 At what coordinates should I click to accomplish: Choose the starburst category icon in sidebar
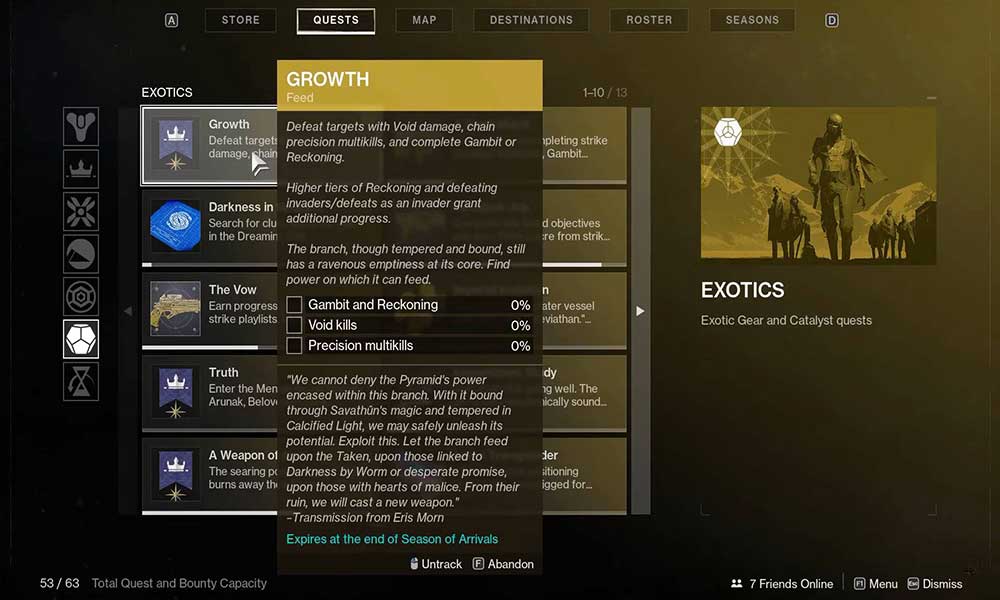81,212
